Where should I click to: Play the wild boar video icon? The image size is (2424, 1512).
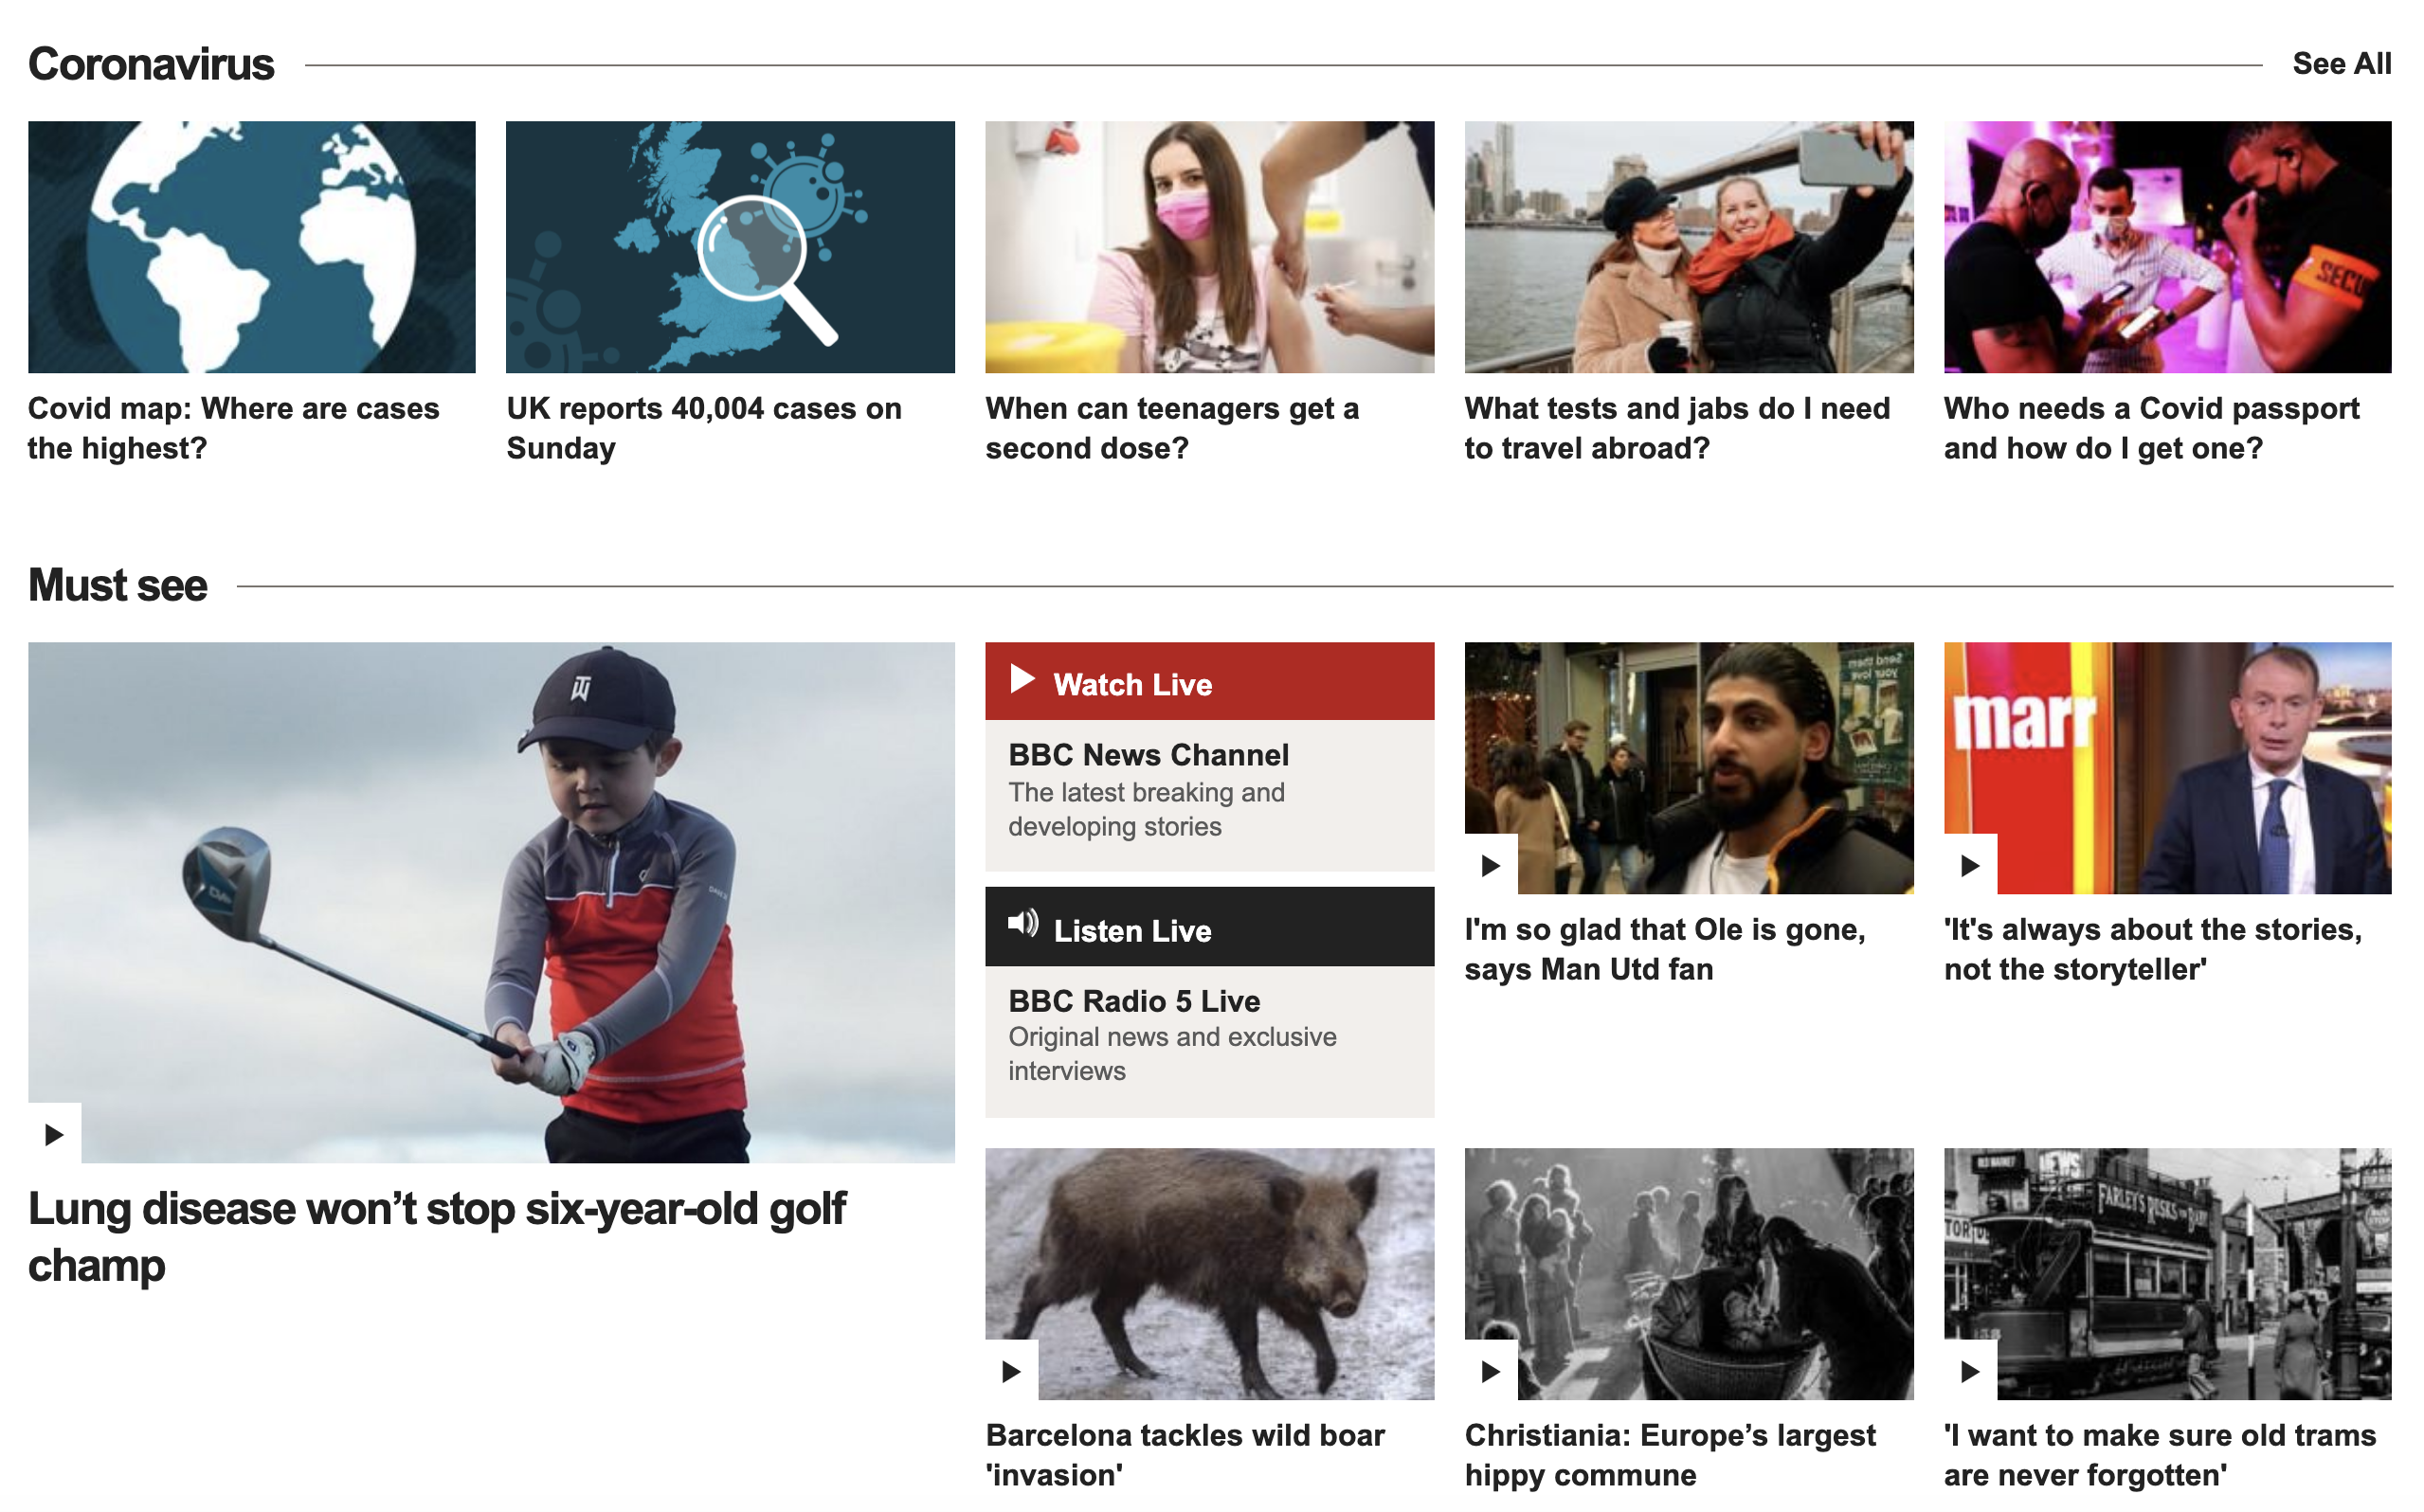click(1011, 1371)
